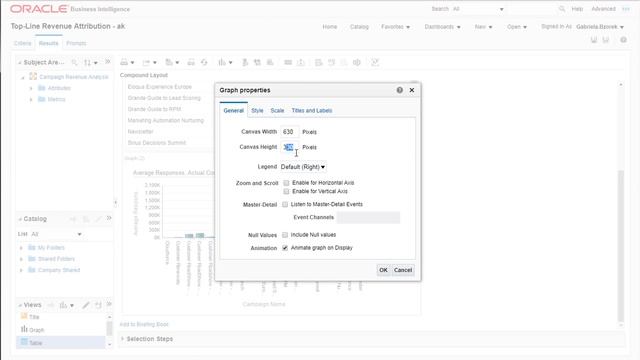Expand the Selection Steps section
Image resolution: width=640 pixels, height=360 pixels.
point(122,339)
